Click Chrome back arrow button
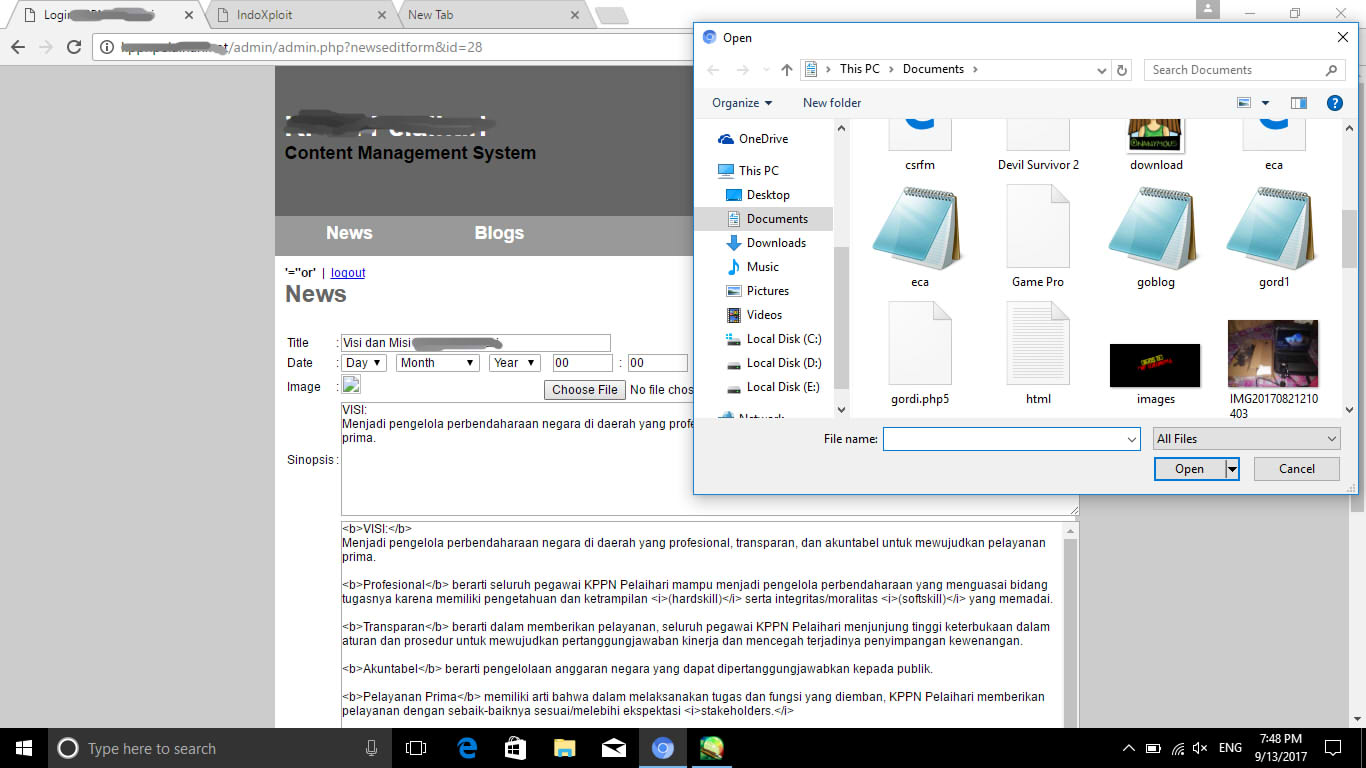This screenshot has width=1366, height=768. (x=18, y=47)
